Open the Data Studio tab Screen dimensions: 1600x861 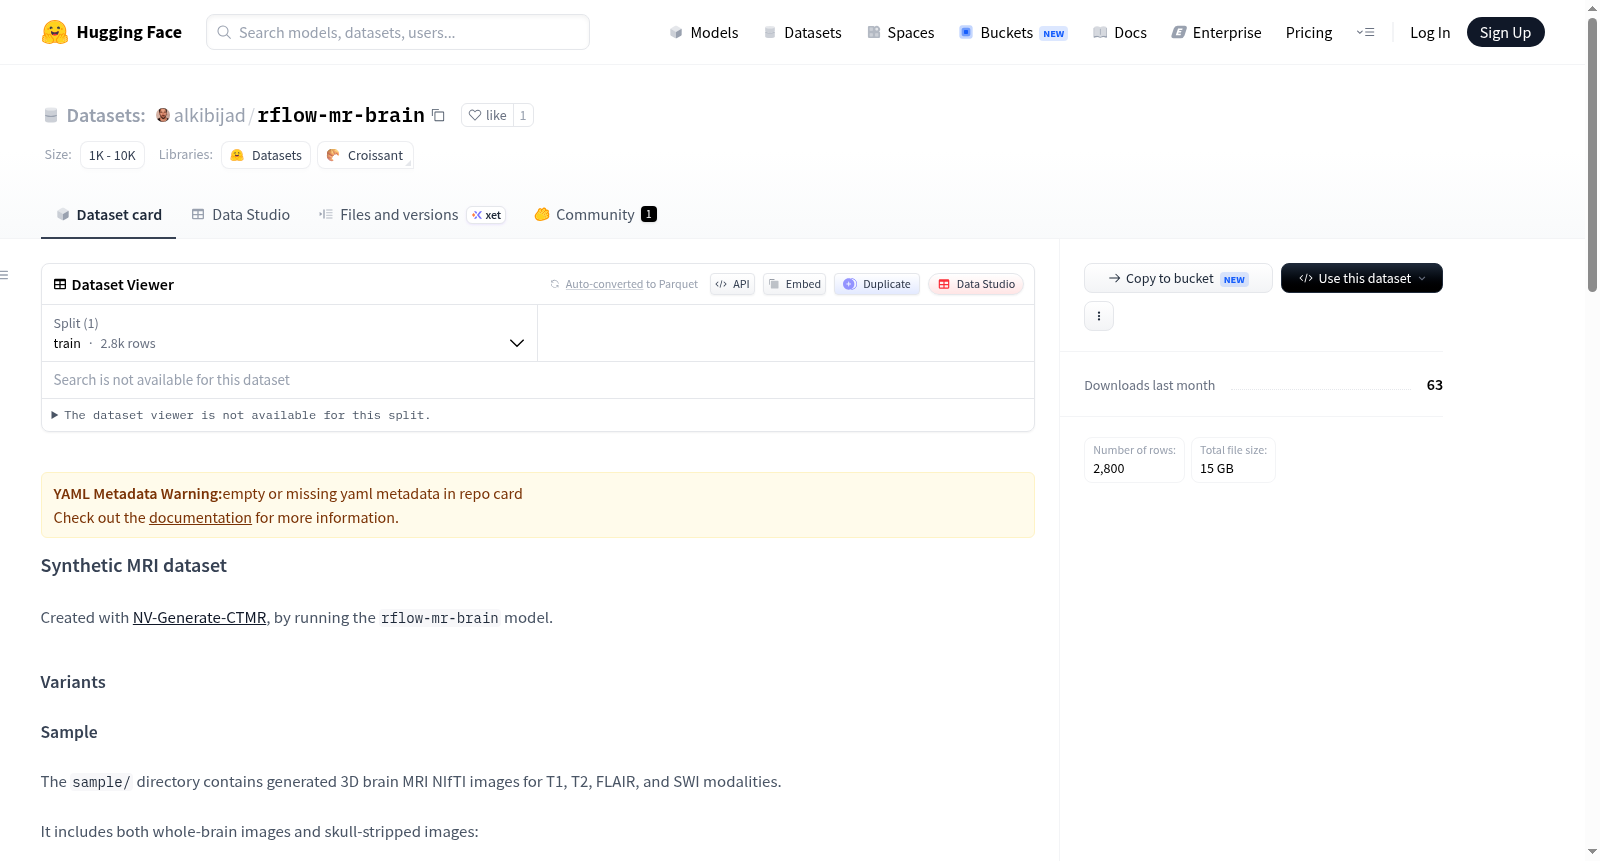[x=241, y=215]
